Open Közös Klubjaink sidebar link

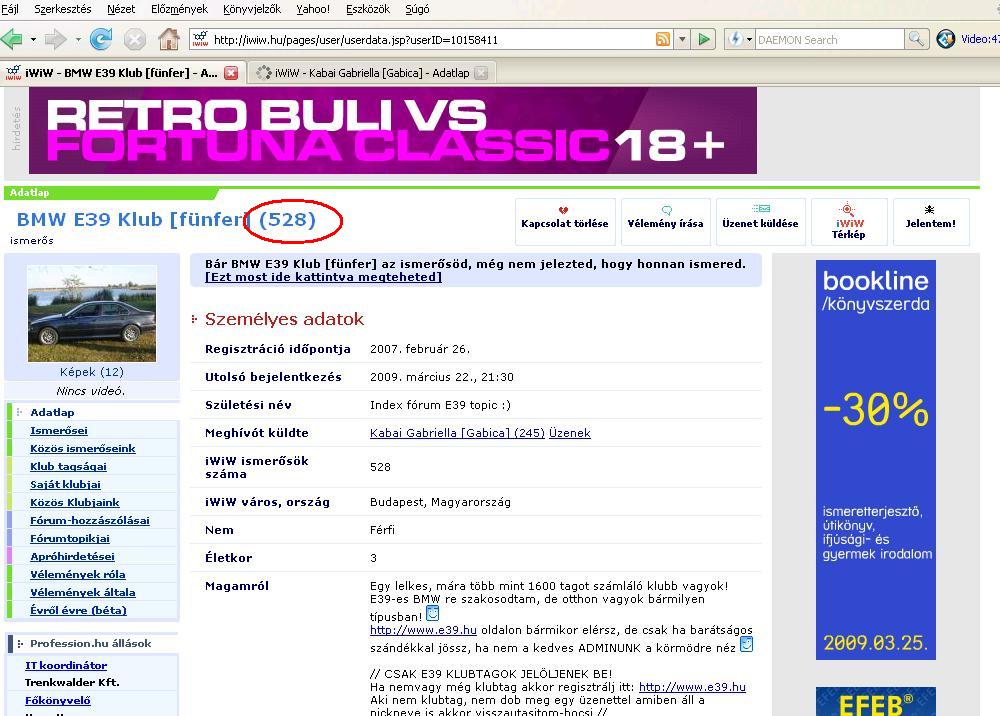(x=75, y=502)
